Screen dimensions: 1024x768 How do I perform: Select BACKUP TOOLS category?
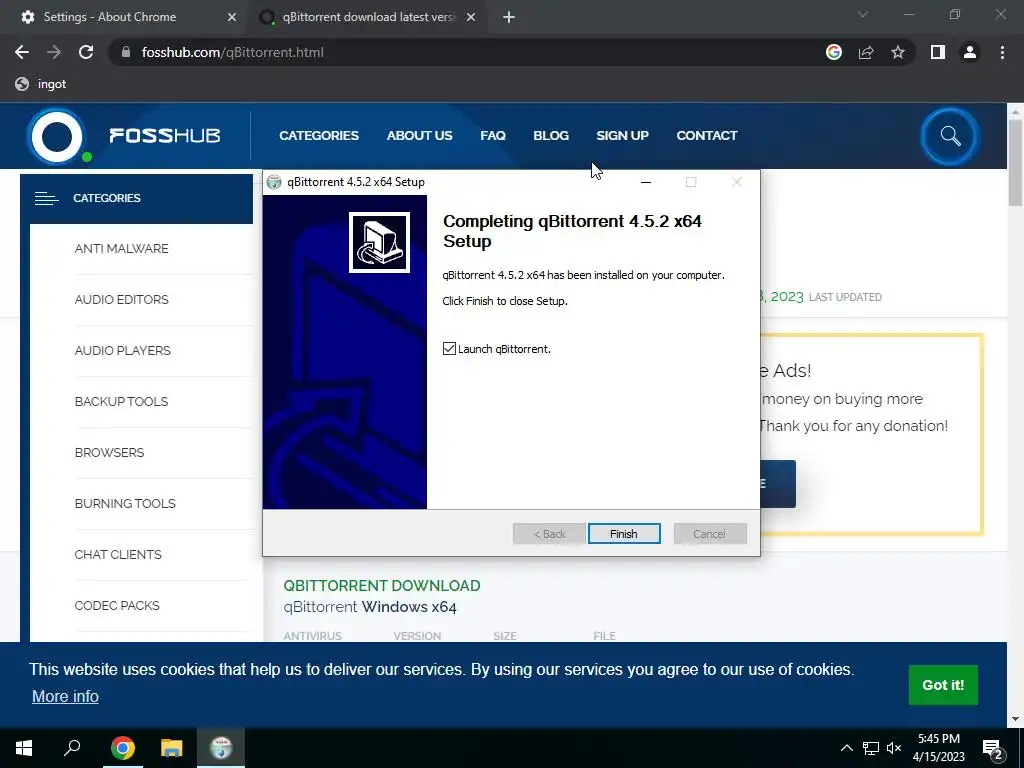tap(121, 401)
